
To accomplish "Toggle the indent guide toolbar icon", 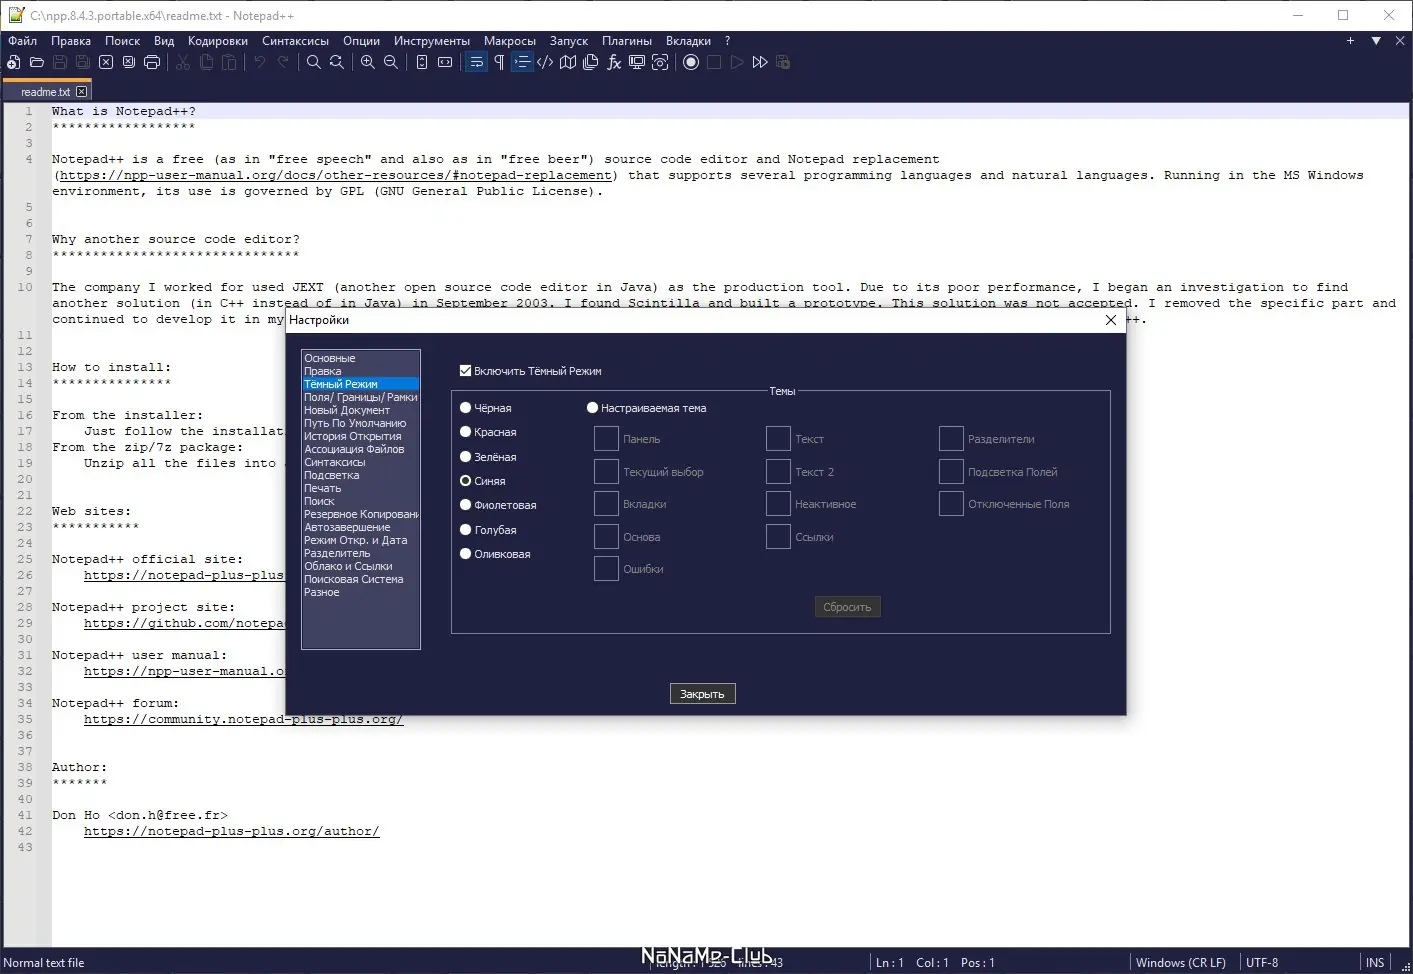I will 522,62.
